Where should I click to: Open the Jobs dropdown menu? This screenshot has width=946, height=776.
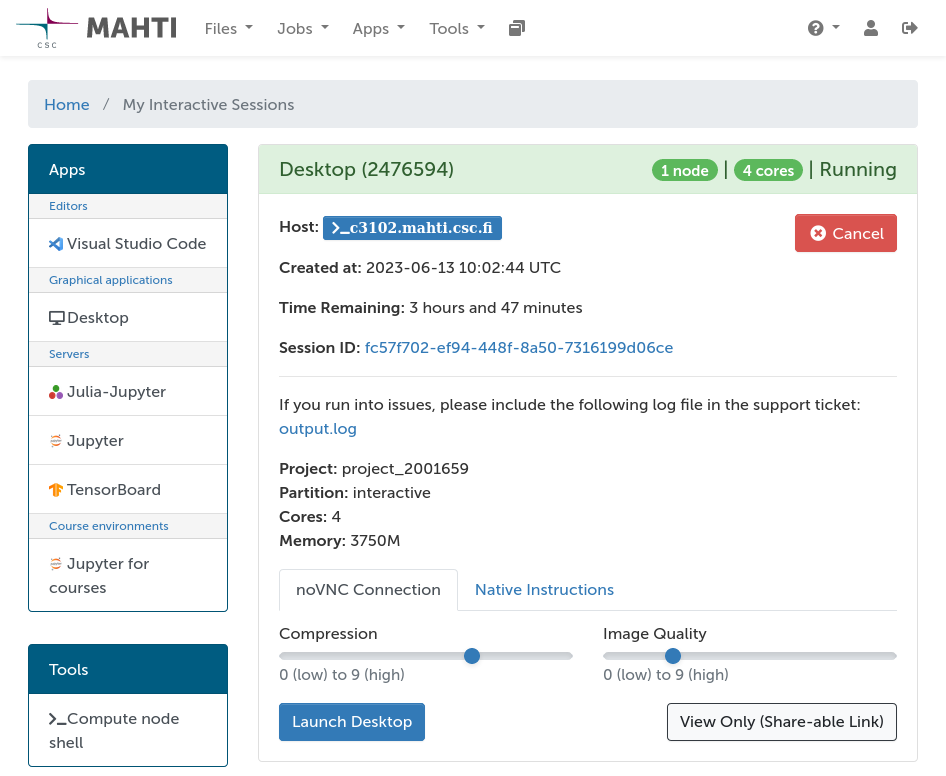[302, 29]
